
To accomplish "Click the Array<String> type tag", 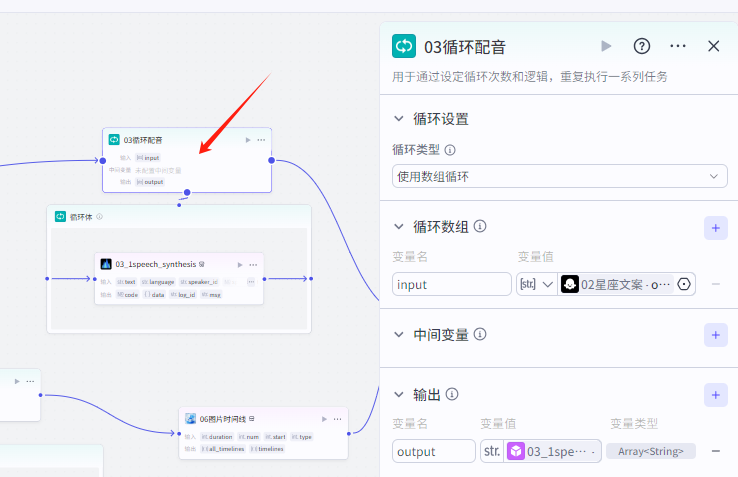I will [650, 451].
